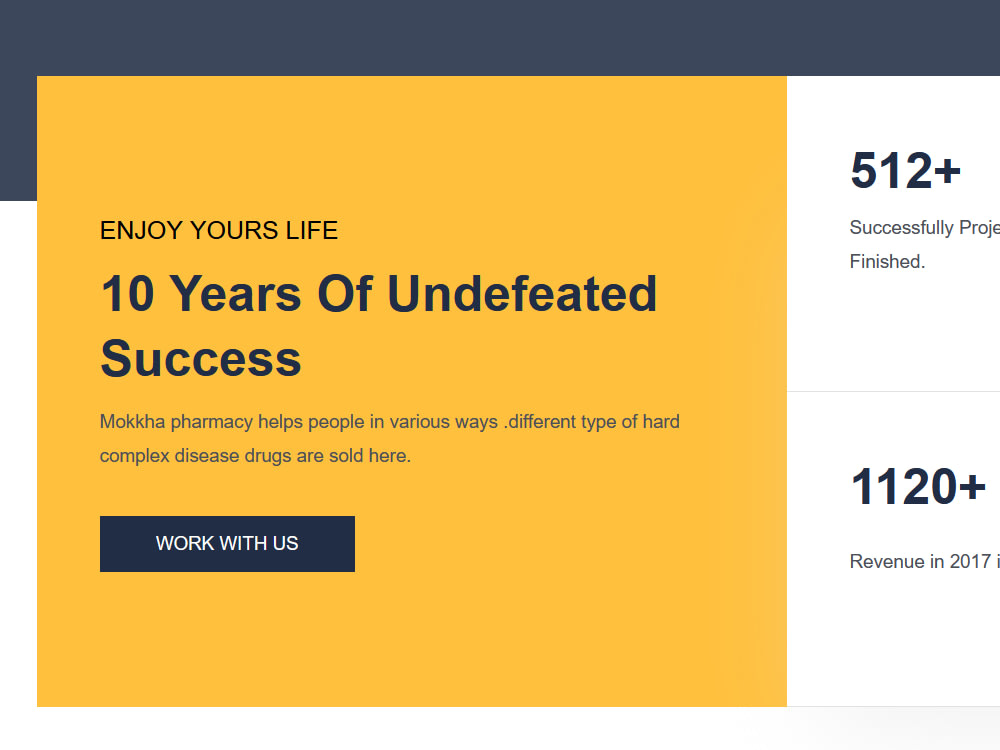Click the empty yellow area below the button
The height and width of the screenshot is (750, 1000).
[x=411, y=638]
